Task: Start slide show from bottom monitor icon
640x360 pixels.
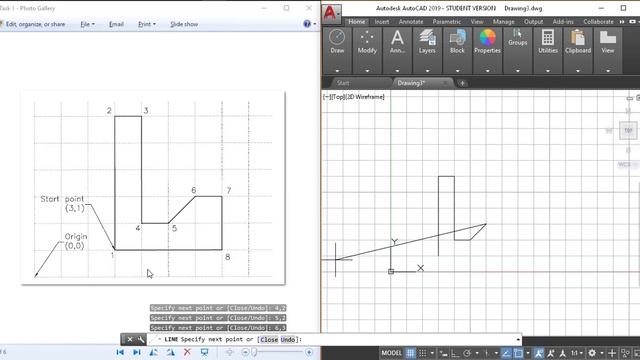Action: [204, 352]
